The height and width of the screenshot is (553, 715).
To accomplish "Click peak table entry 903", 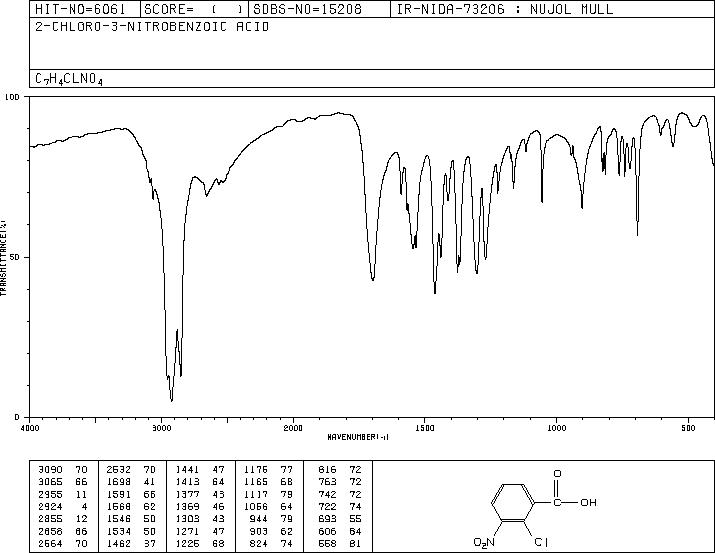I will tap(259, 532).
